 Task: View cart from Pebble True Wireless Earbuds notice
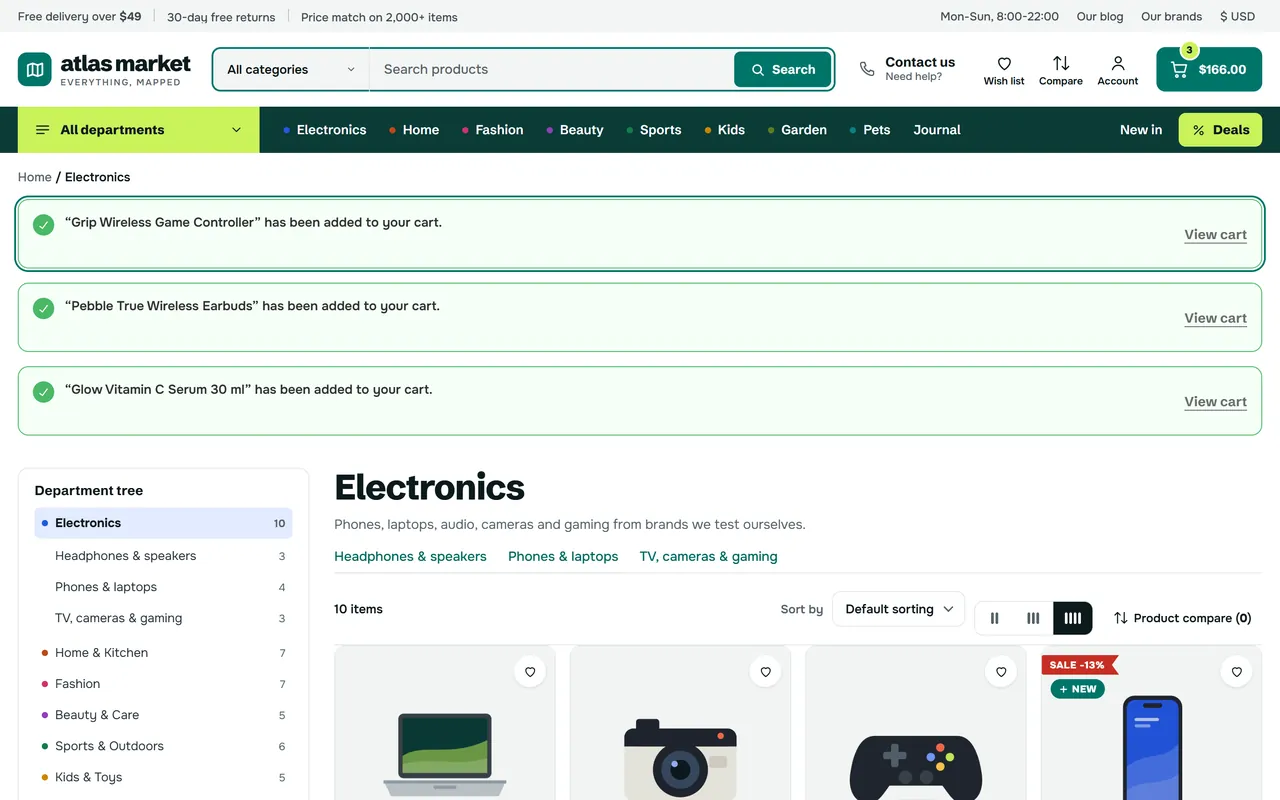1215,318
